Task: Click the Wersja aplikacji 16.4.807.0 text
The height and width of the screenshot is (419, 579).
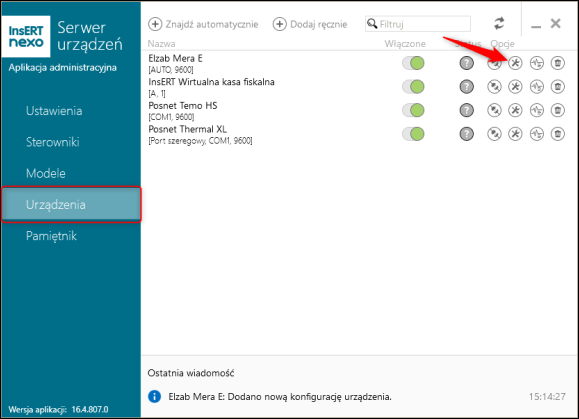Action: click(58, 409)
